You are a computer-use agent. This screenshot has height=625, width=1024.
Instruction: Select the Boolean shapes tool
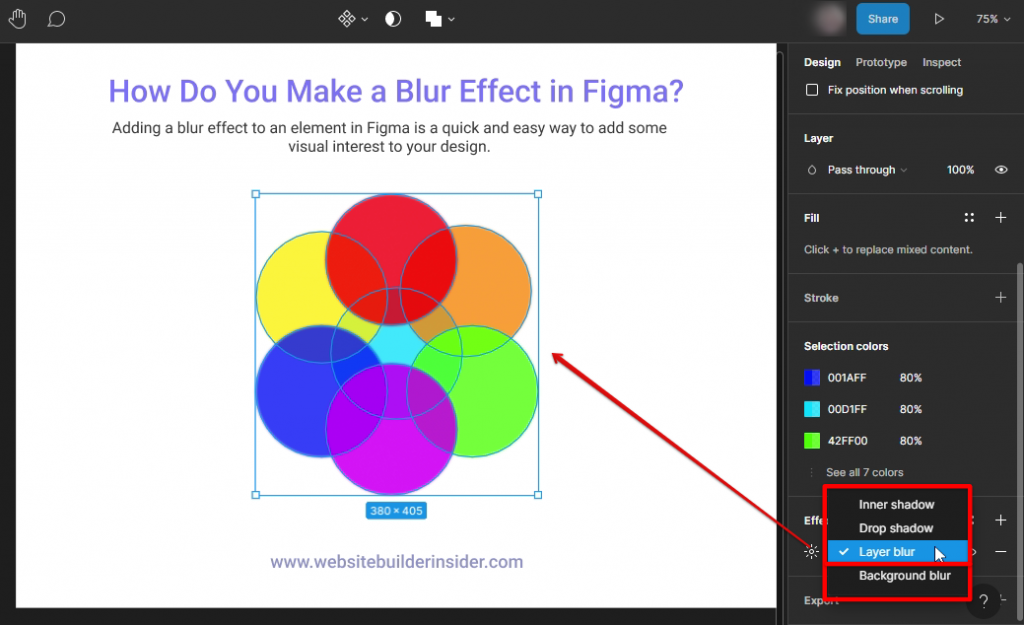tap(434, 18)
